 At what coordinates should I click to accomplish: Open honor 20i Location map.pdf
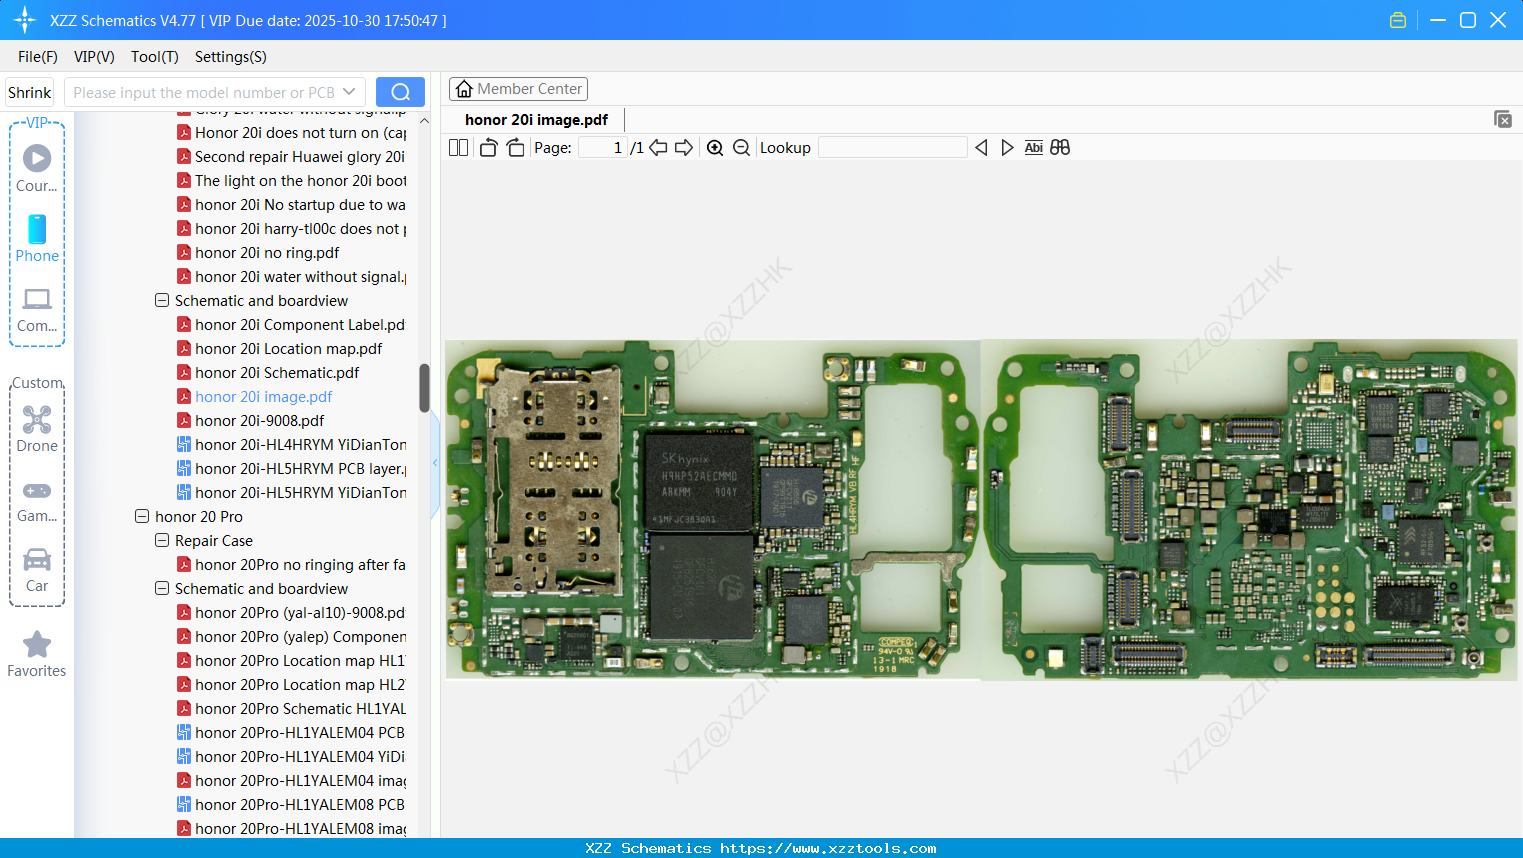(288, 348)
